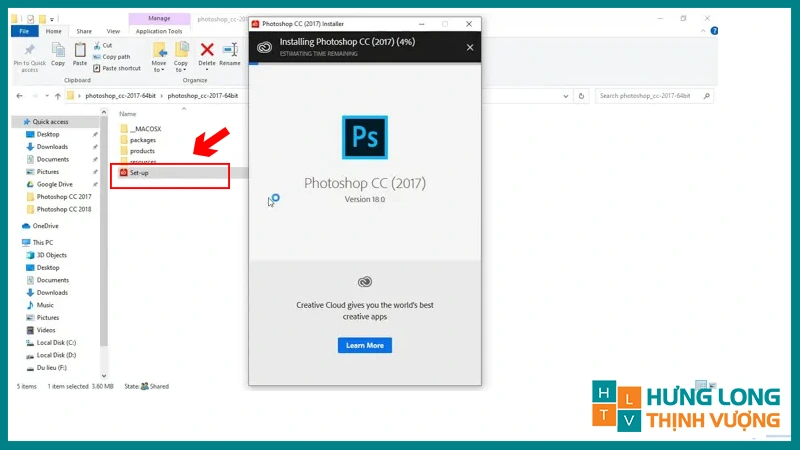The height and width of the screenshot is (450, 800).
Task: Select OneDrive in navigation pane
Action: (x=45, y=226)
